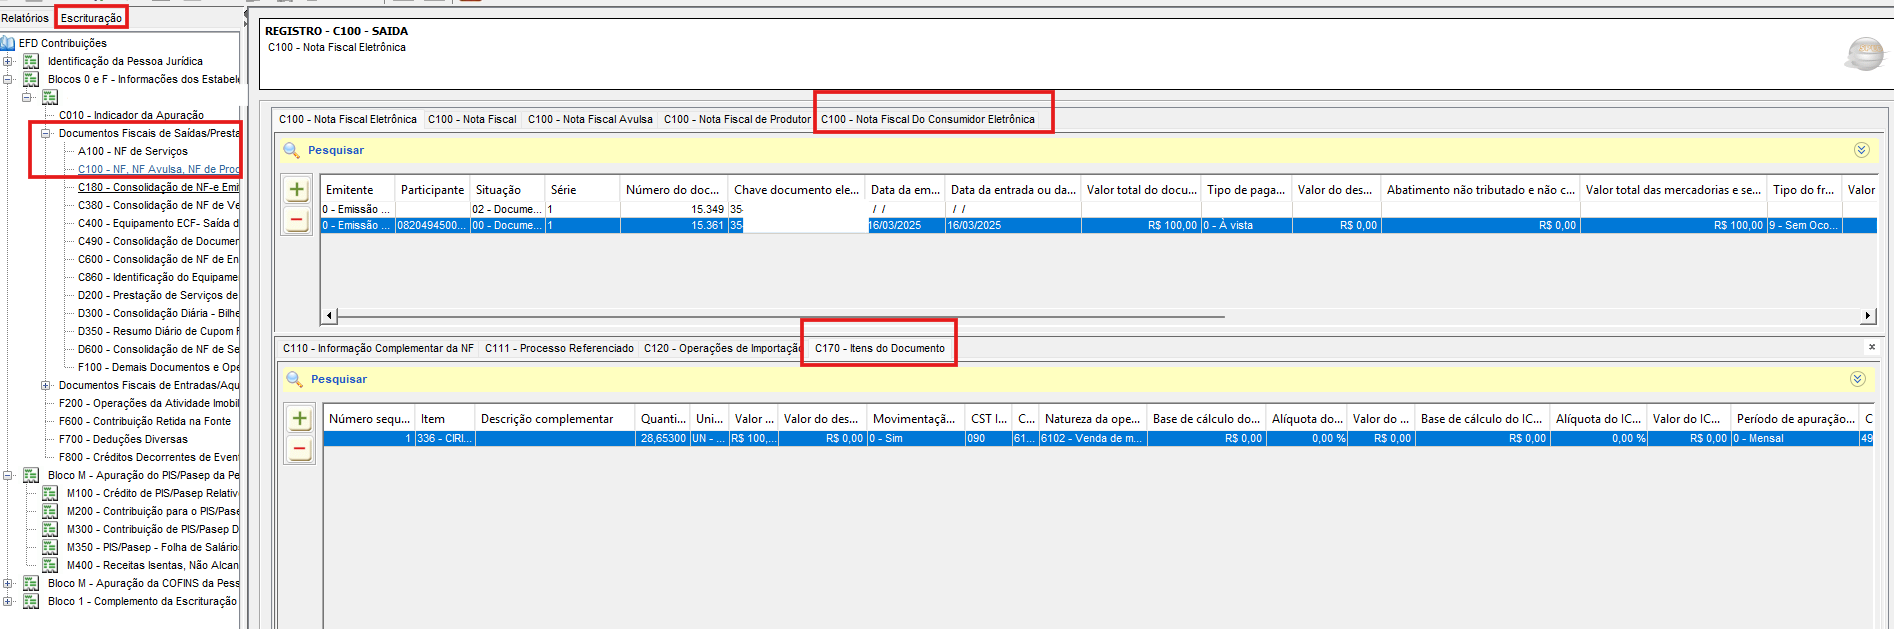This screenshot has width=1894, height=629.
Task: Click lower Pesquisar magnifier icon
Action: [x=295, y=379]
